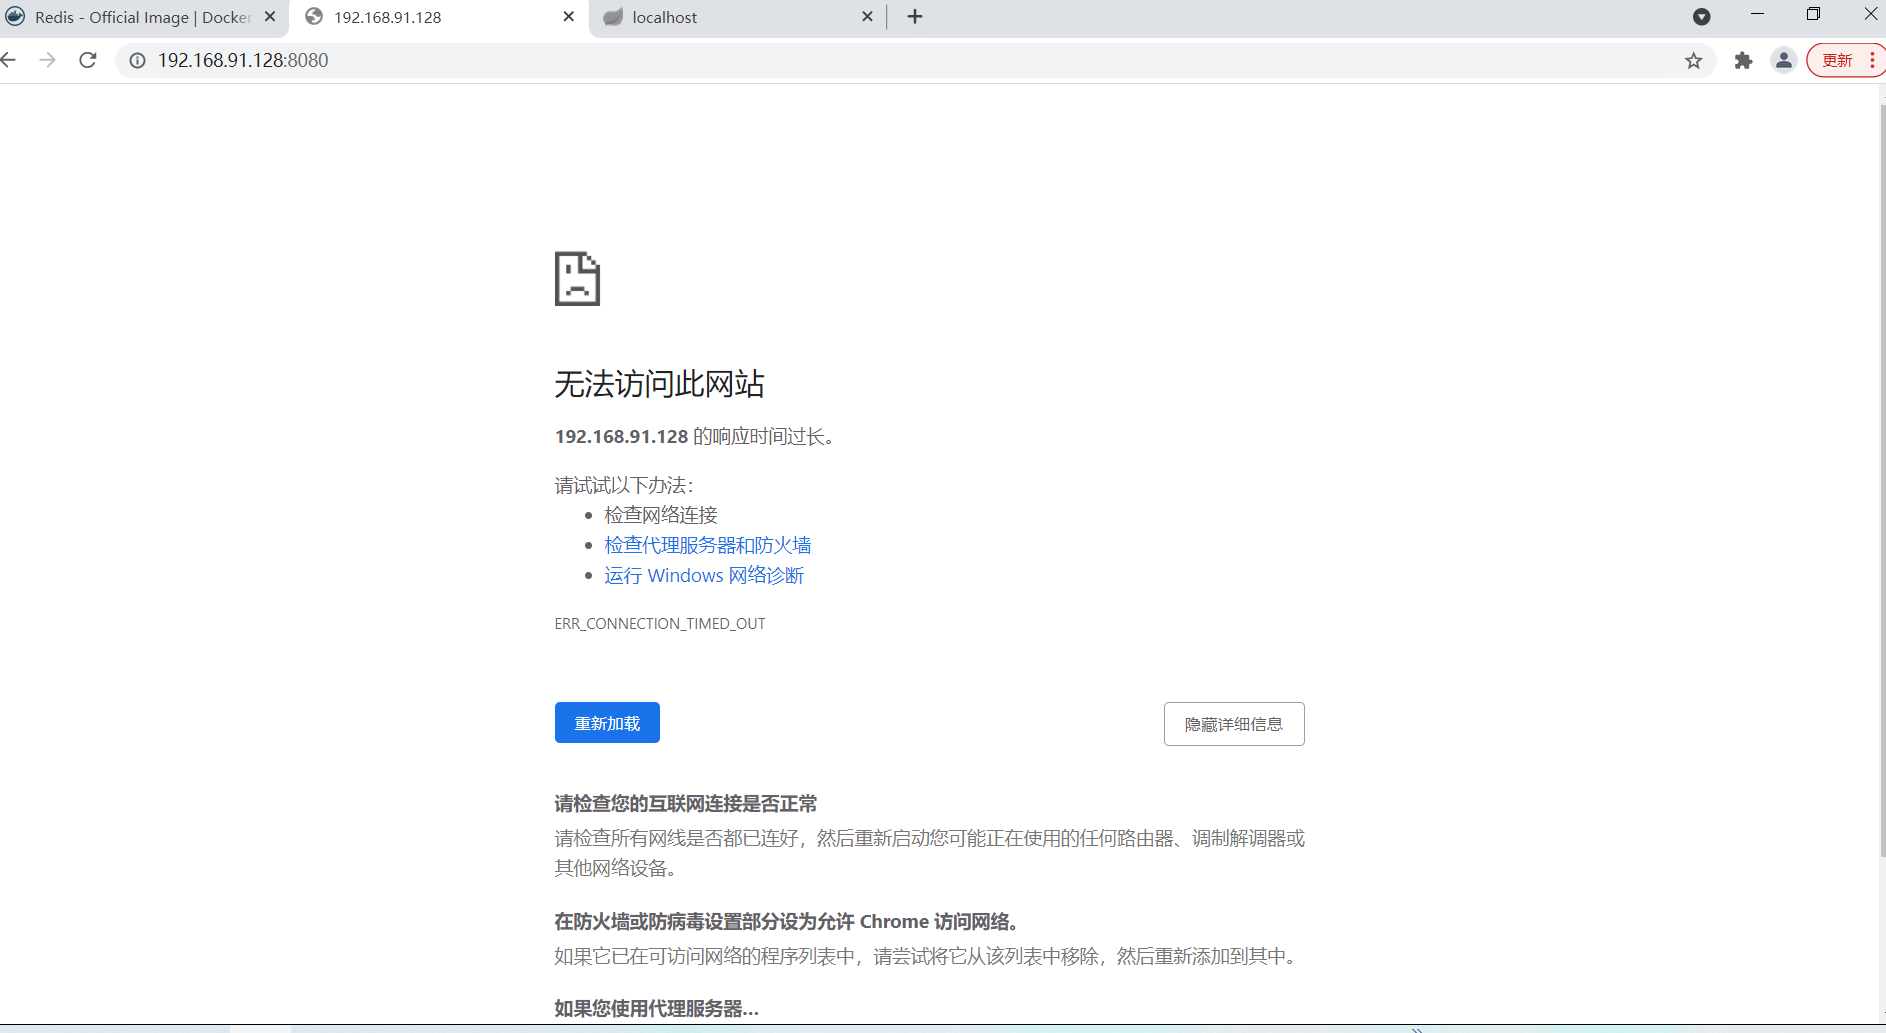Viewport: 1886px width, 1033px height.
Task: Open the Chrome profile avatar icon
Action: point(1784,60)
